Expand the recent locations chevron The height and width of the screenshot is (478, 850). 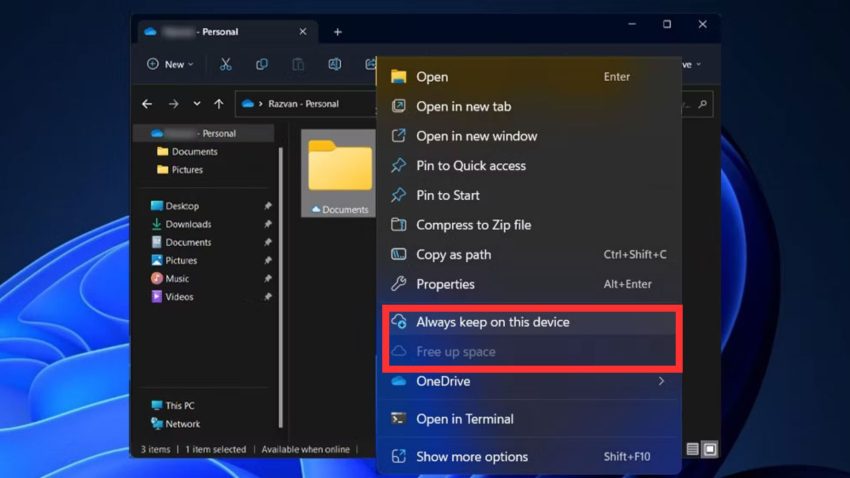pyautogui.click(x=196, y=104)
